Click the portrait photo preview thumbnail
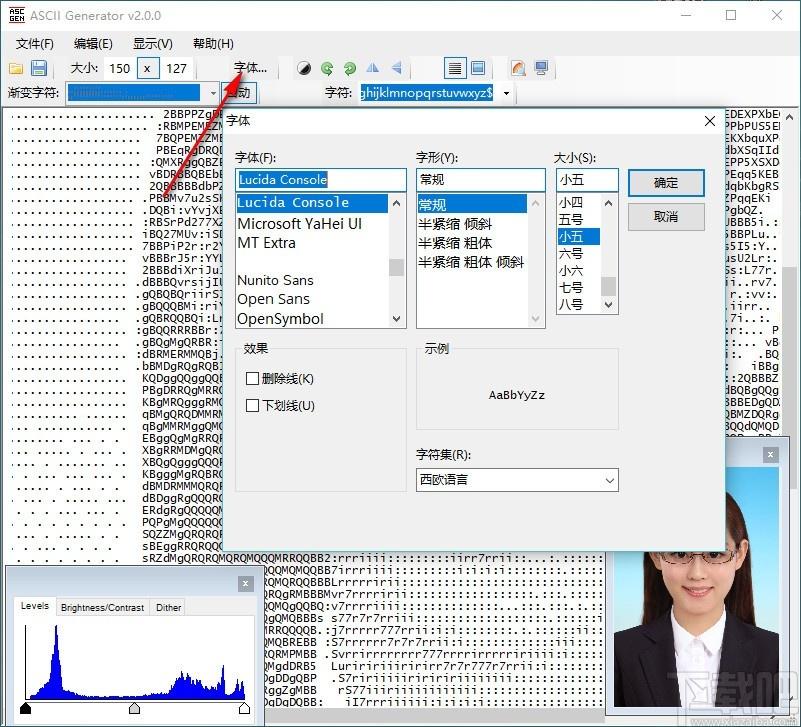 [x=697, y=588]
